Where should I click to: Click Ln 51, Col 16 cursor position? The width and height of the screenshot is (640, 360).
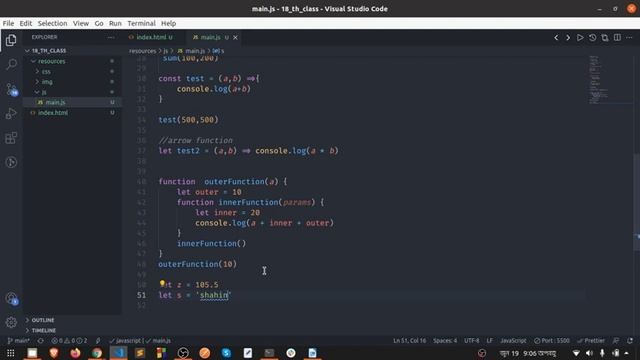pyautogui.click(x=409, y=340)
